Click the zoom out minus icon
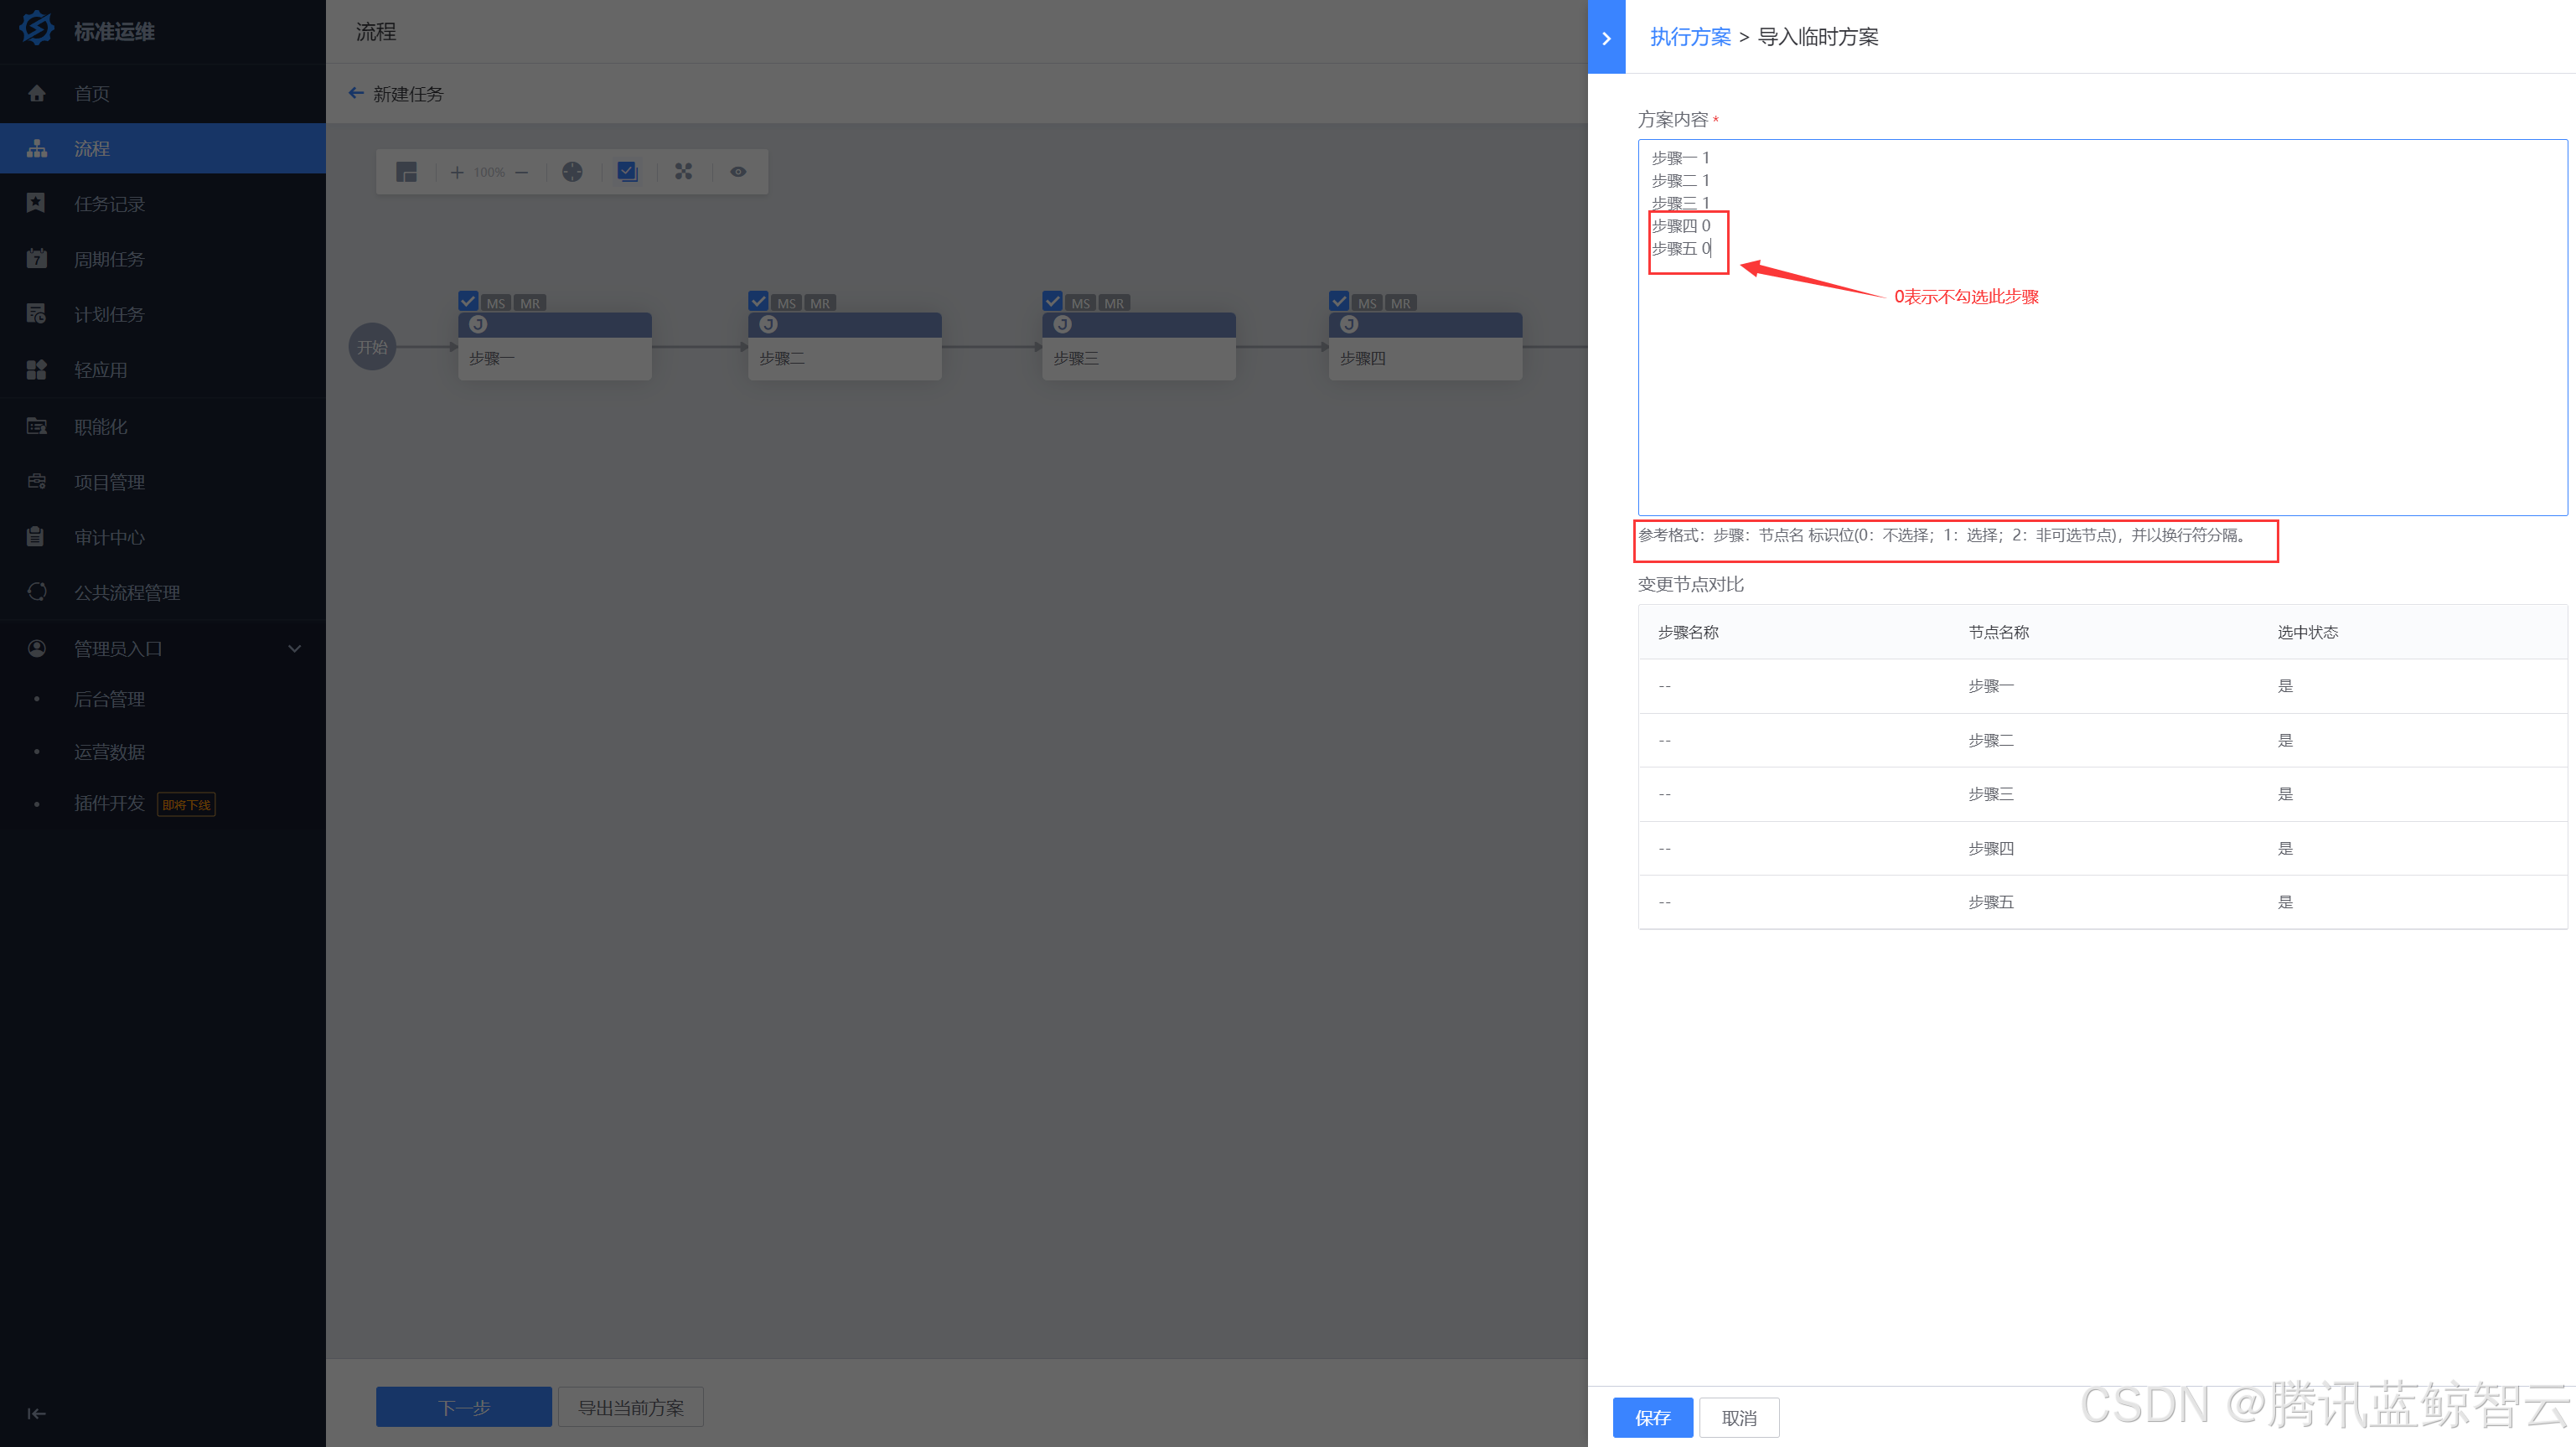Viewport: 2576px width, 1447px height. [x=522, y=172]
